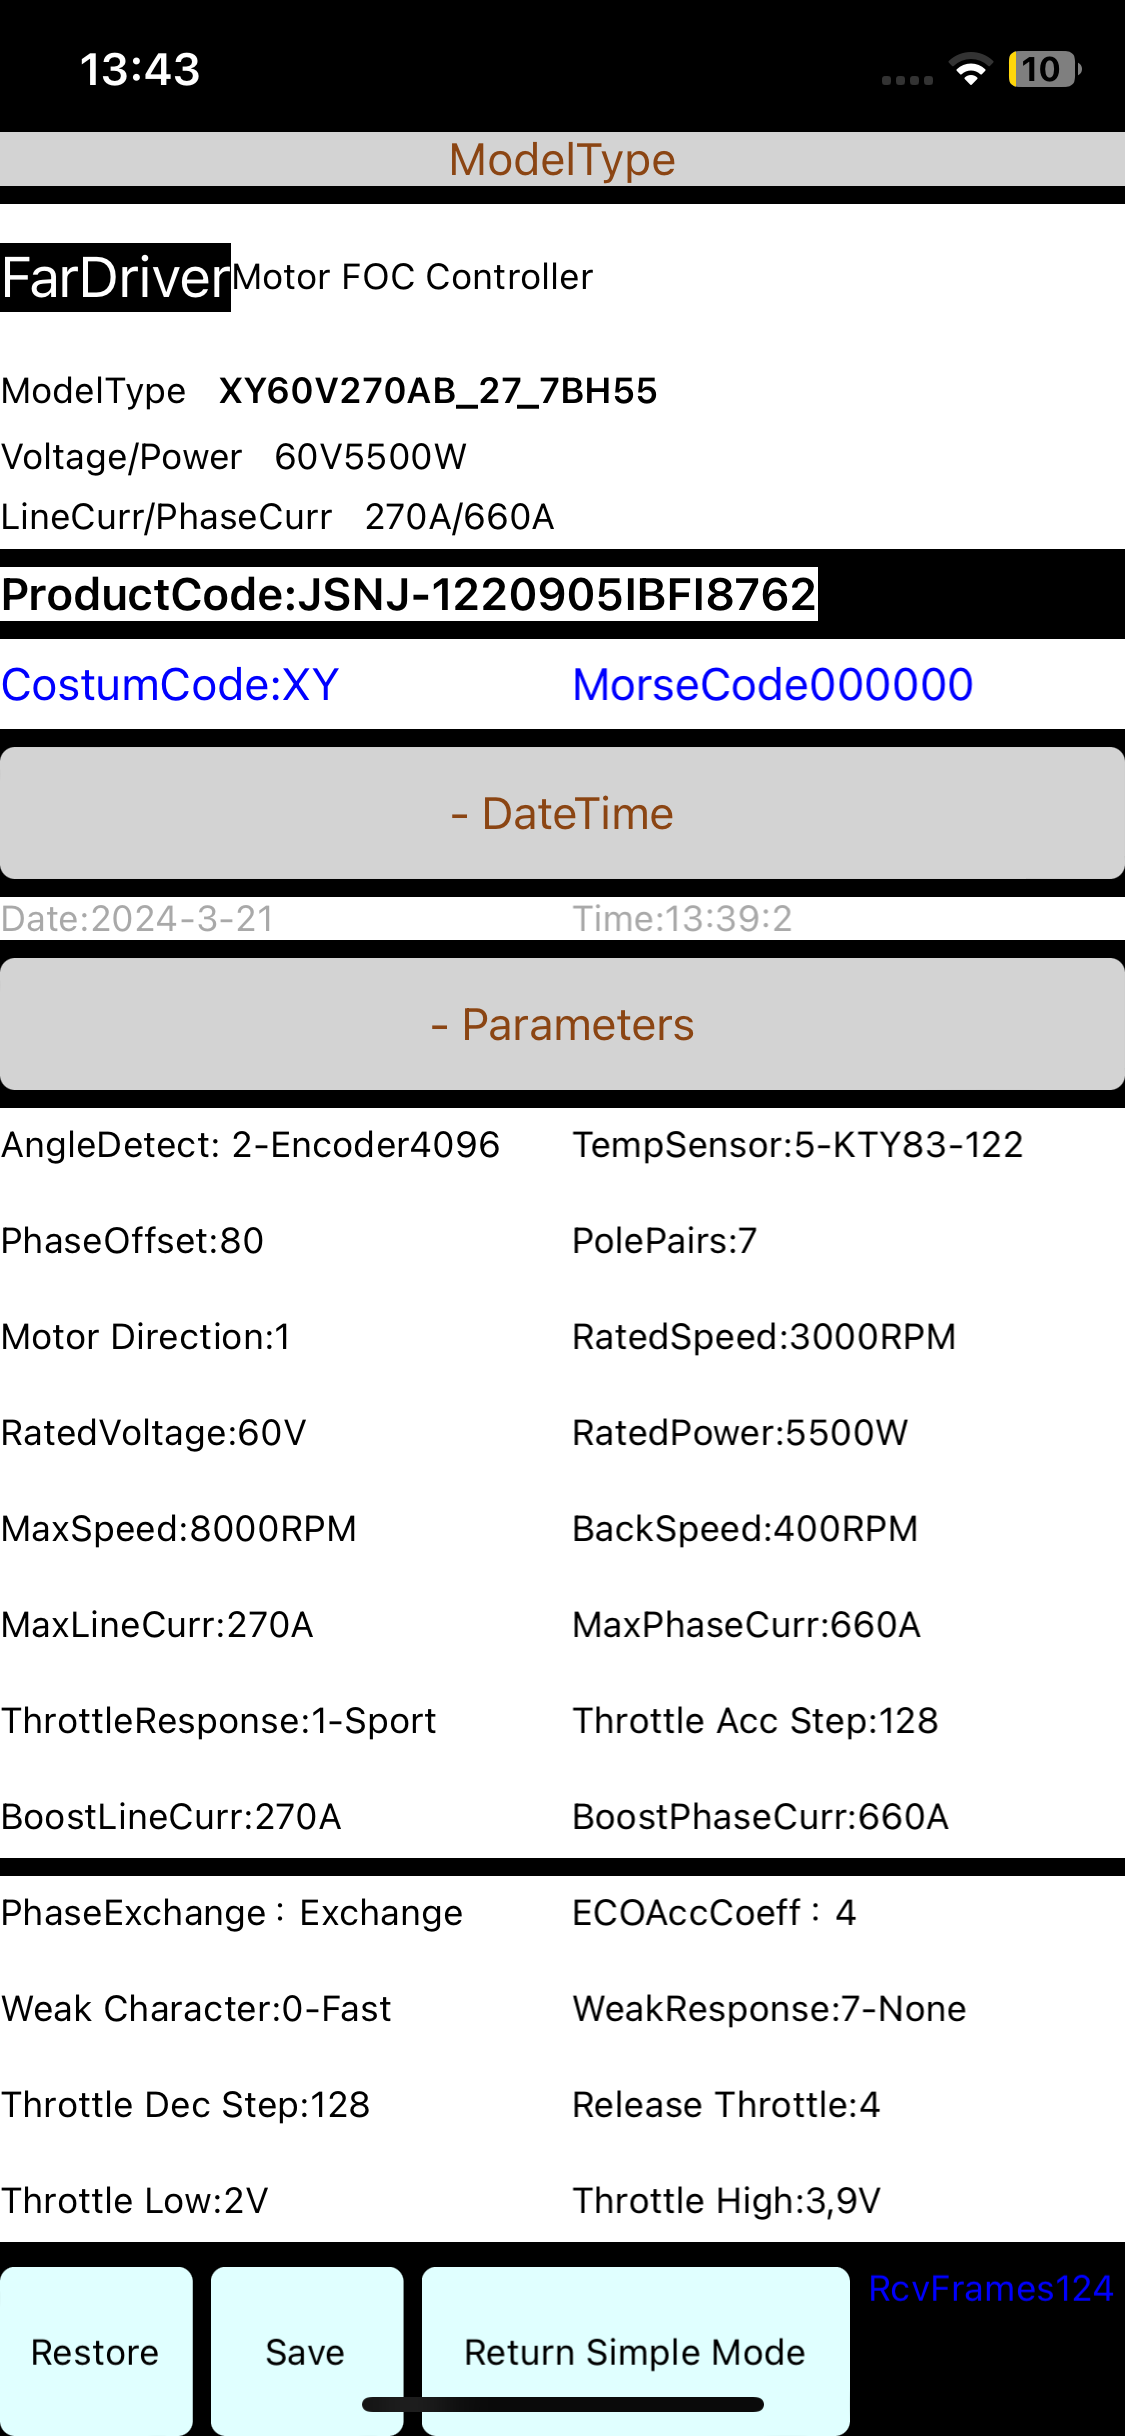This screenshot has height=2436, width=1125.
Task: Tap the RcvFrames counter text
Action: tap(990, 2289)
